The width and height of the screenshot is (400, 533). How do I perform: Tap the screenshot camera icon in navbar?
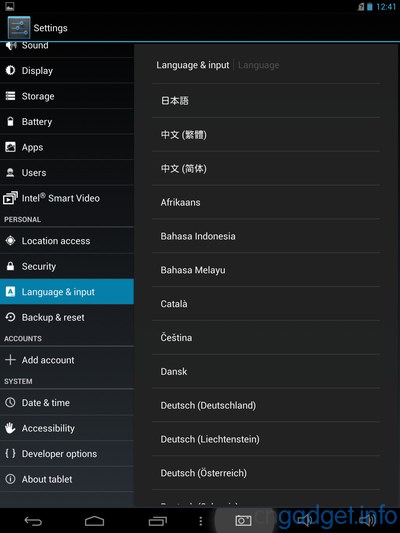pyautogui.click(x=243, y=520)
